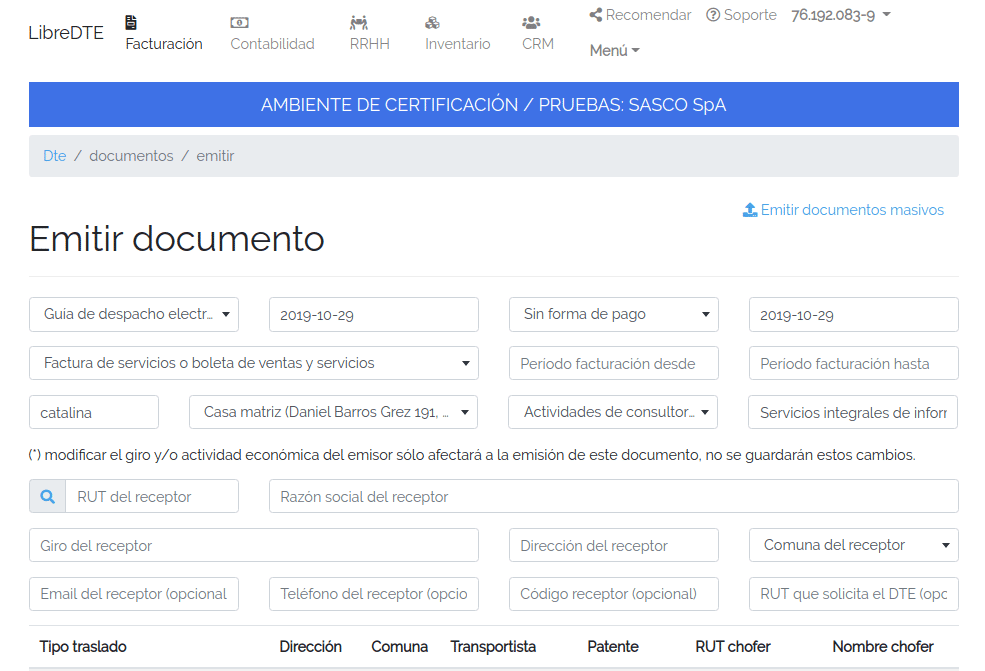
Task: Open the Menú dropdown
Action: pos(612,49)
